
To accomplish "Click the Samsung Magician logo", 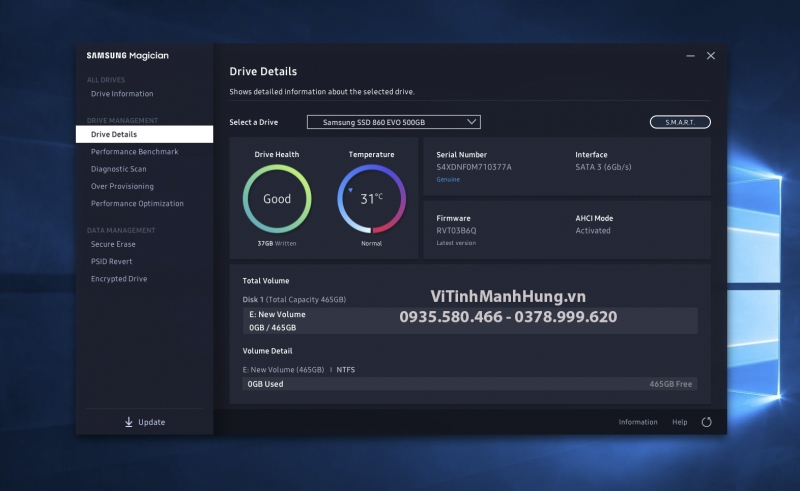I will pos(128,56).
